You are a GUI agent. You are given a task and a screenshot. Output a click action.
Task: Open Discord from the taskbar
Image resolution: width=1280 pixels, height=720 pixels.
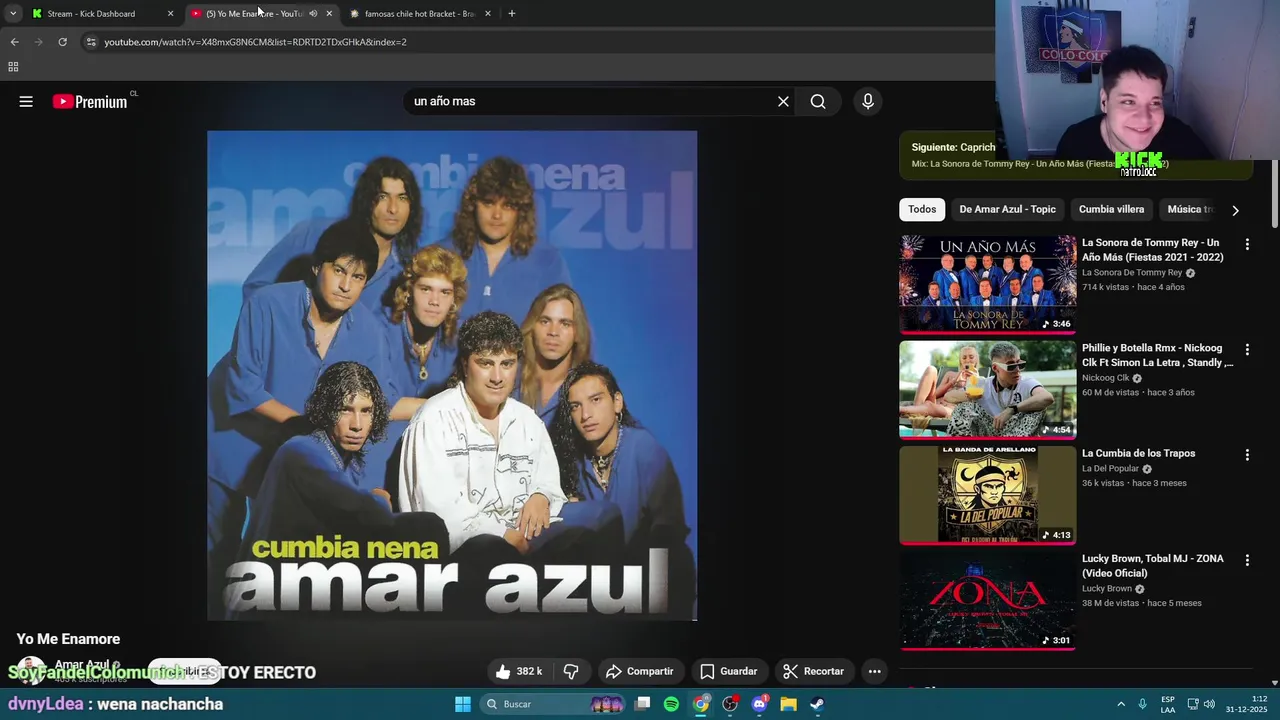pyautogui.click(x=759, y=704)
